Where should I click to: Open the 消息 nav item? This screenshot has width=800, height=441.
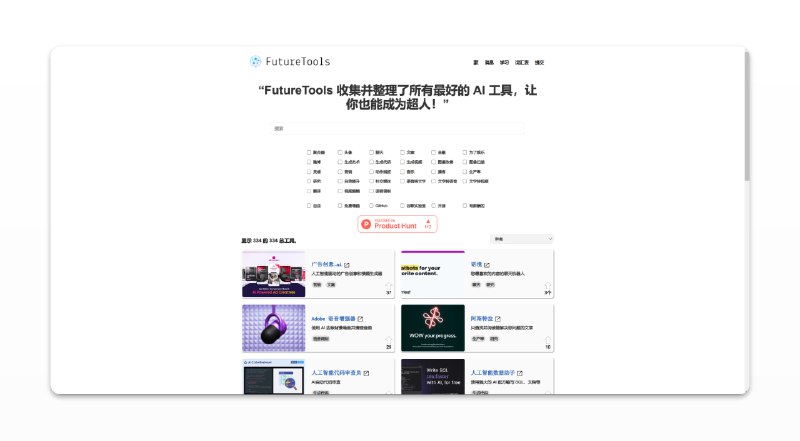point(489,62)
